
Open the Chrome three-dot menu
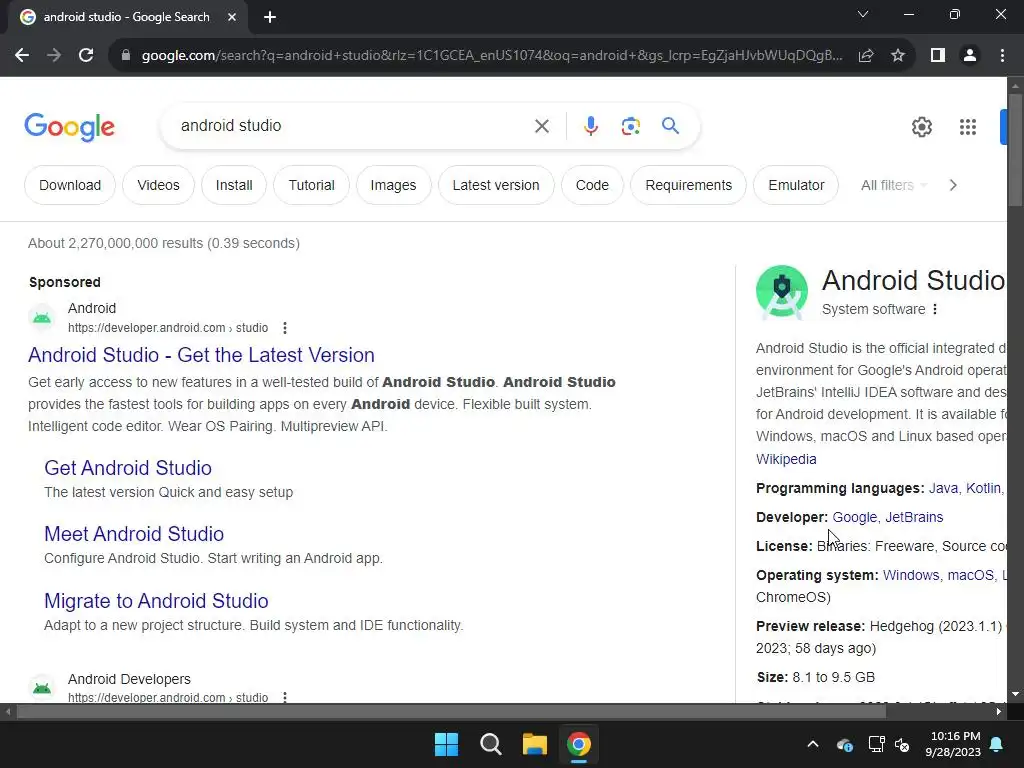coord(1002,56)
